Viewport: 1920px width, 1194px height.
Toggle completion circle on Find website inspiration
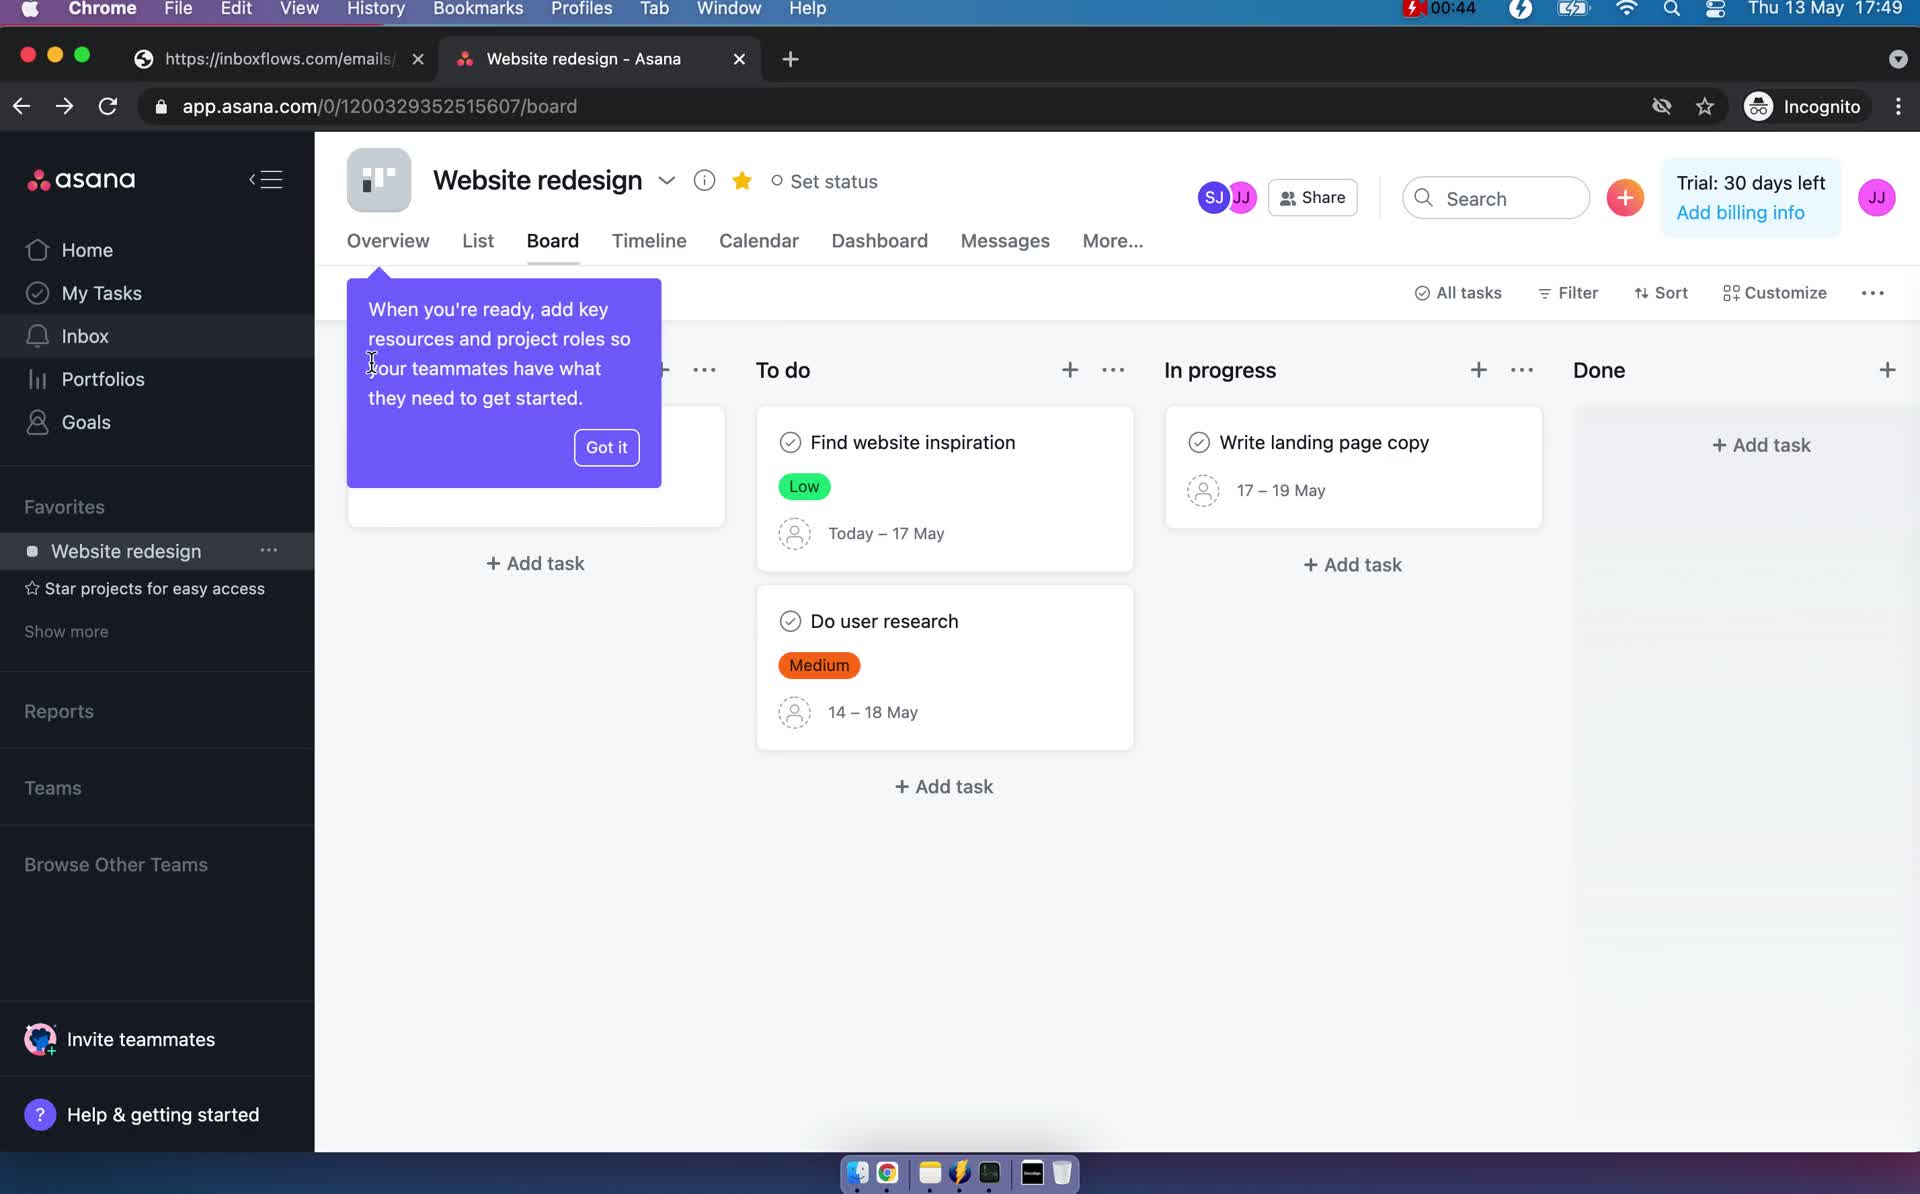(791, 442)
